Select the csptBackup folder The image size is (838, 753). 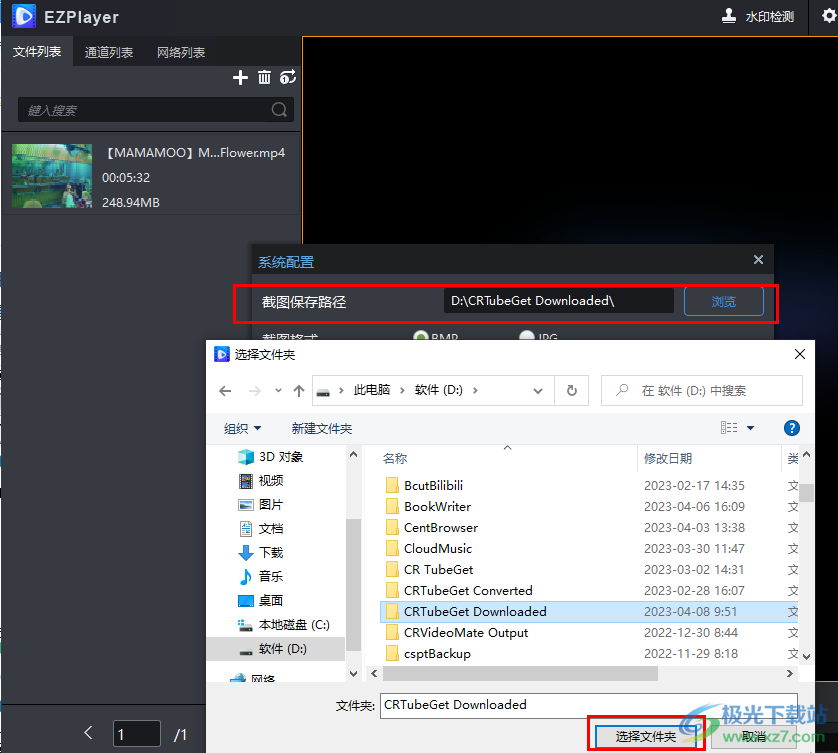click(437, 654)
